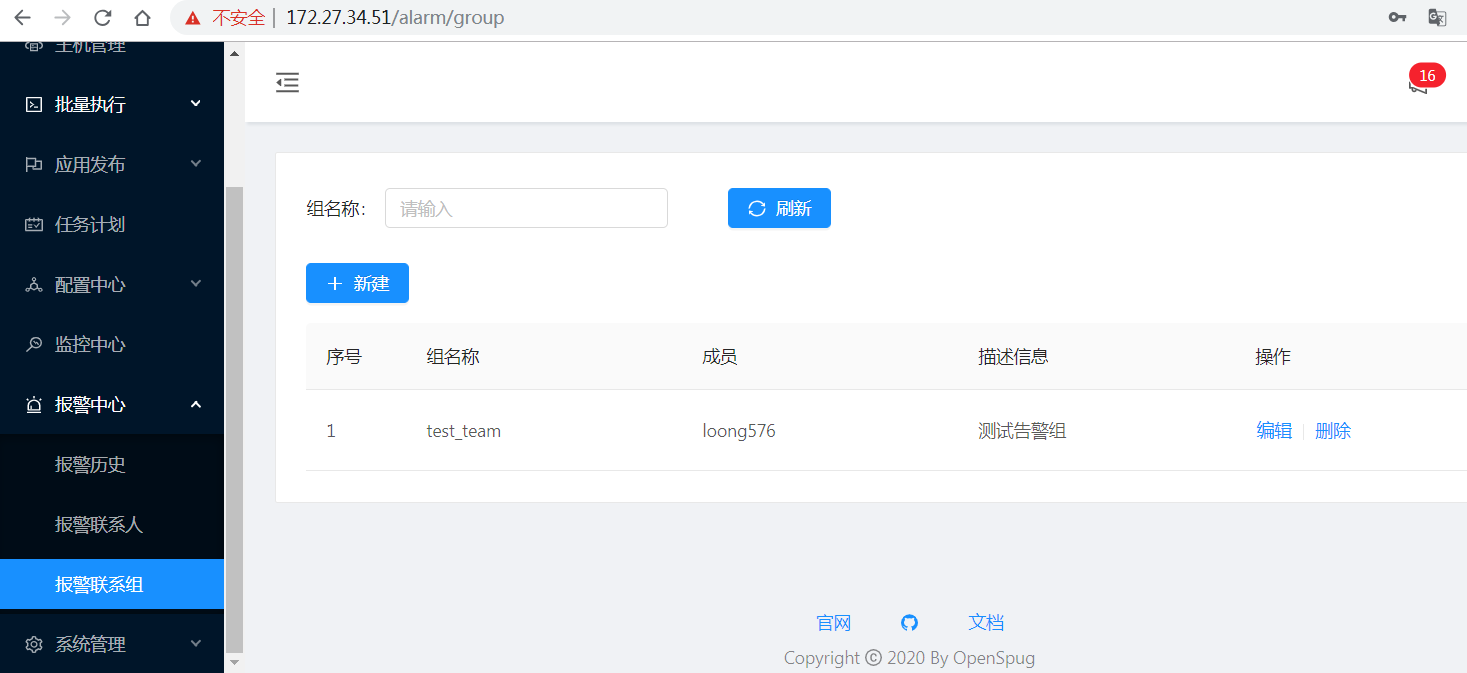The height and width of the screenshot is (673, 1467).
Task: Click the 组名称 column header
Action: (x=453, y=356)
